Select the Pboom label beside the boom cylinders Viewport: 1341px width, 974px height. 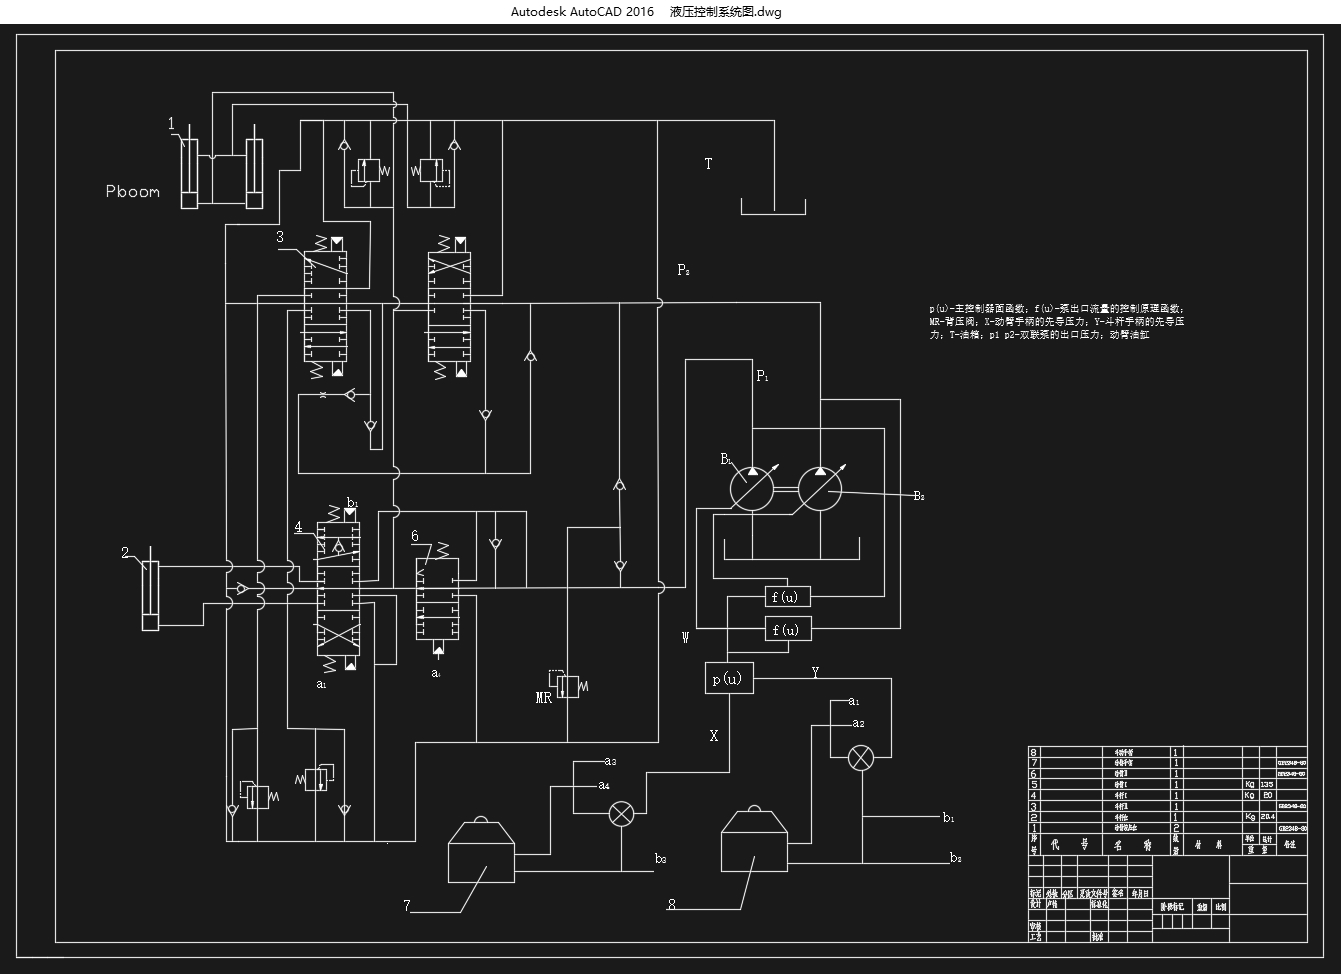pyautogui.click(x=133, y=192)
